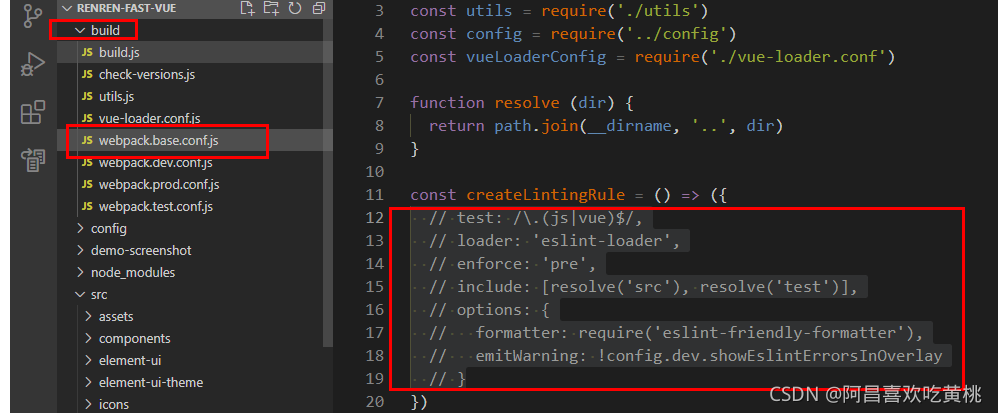Click line number 12 in gutter
This screenshot has height=413, width=998.
pyautogui.click(x=376, y=218)
